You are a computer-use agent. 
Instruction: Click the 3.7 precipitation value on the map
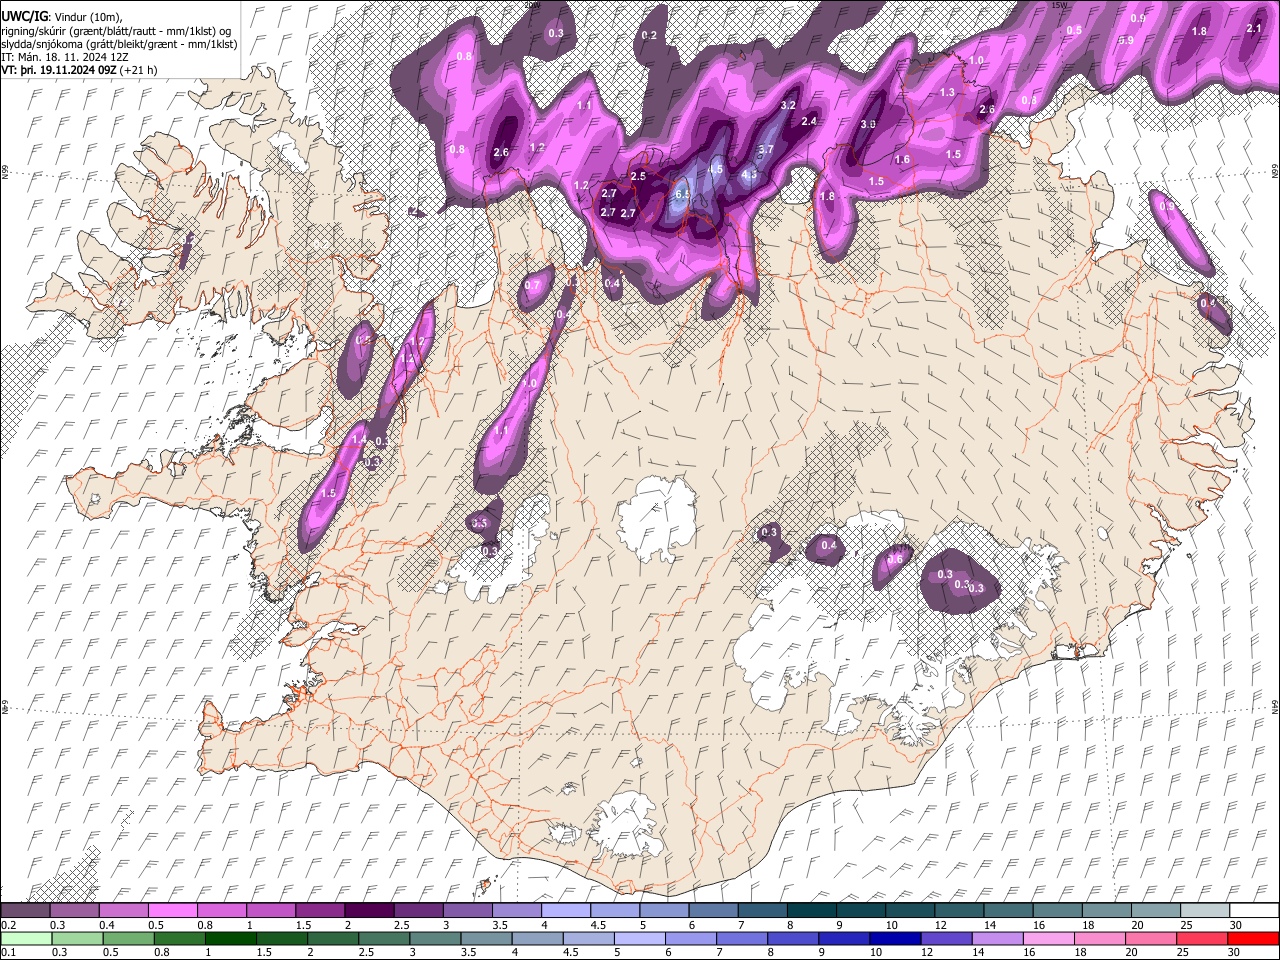point(766,150)
